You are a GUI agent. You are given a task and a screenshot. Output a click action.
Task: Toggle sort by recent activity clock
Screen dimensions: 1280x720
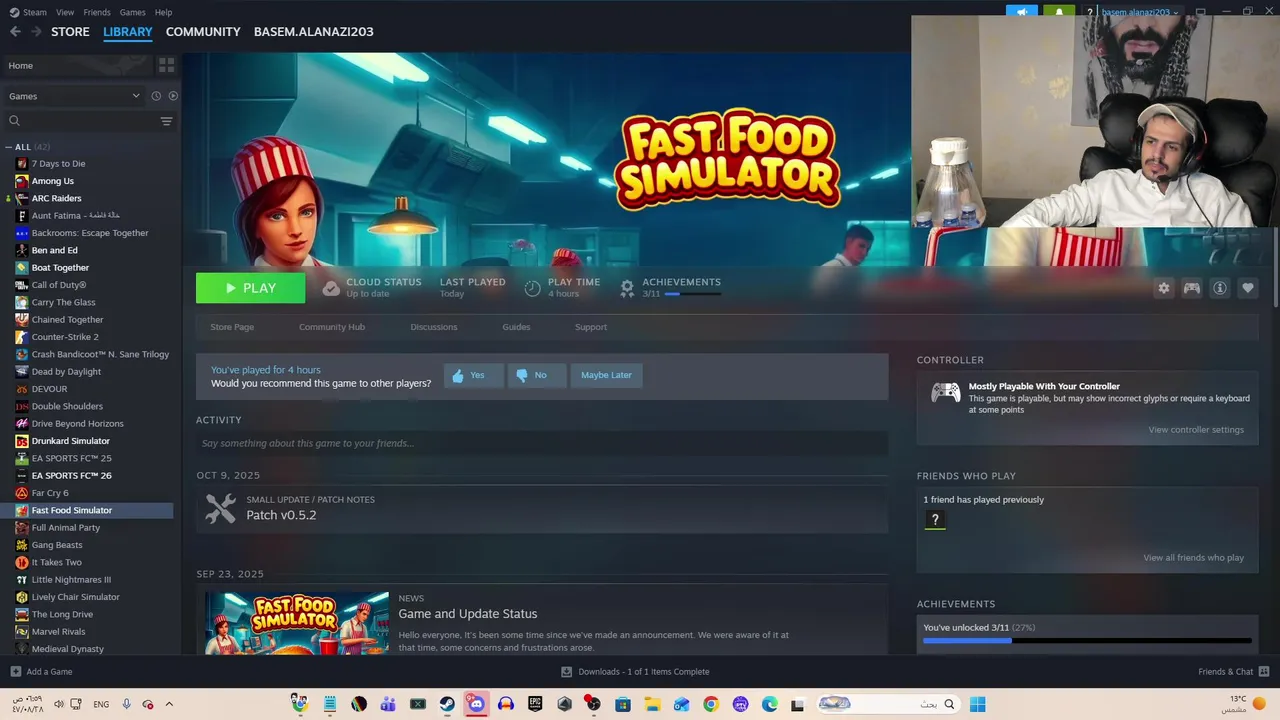click(156, 96)
